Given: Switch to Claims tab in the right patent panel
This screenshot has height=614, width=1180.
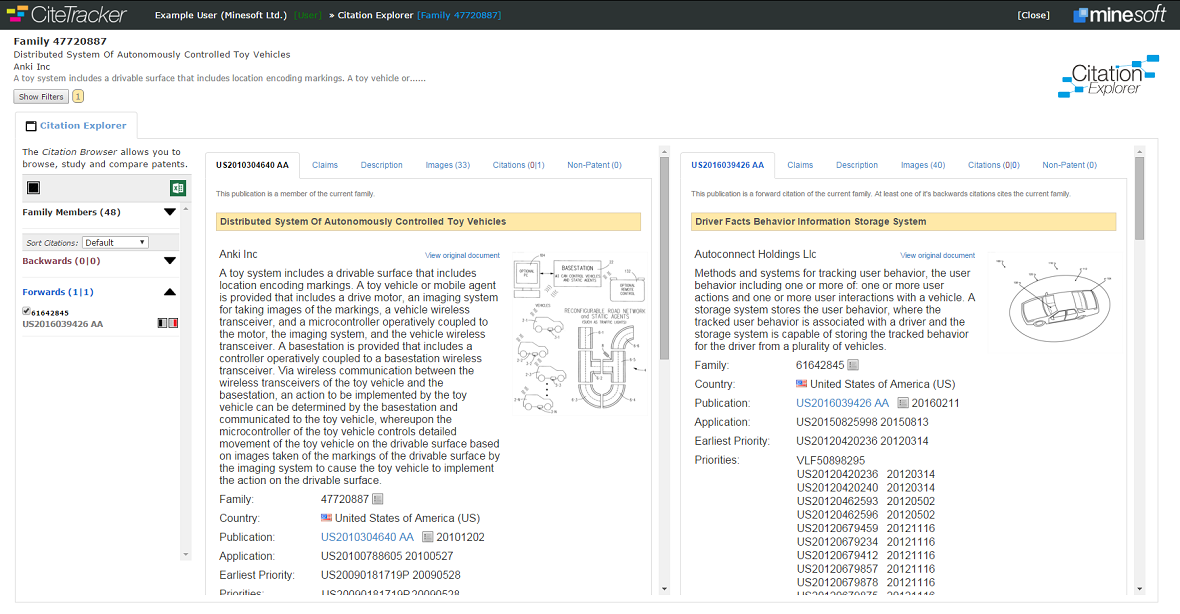Looking at the screenshot, I should point(800,165).
